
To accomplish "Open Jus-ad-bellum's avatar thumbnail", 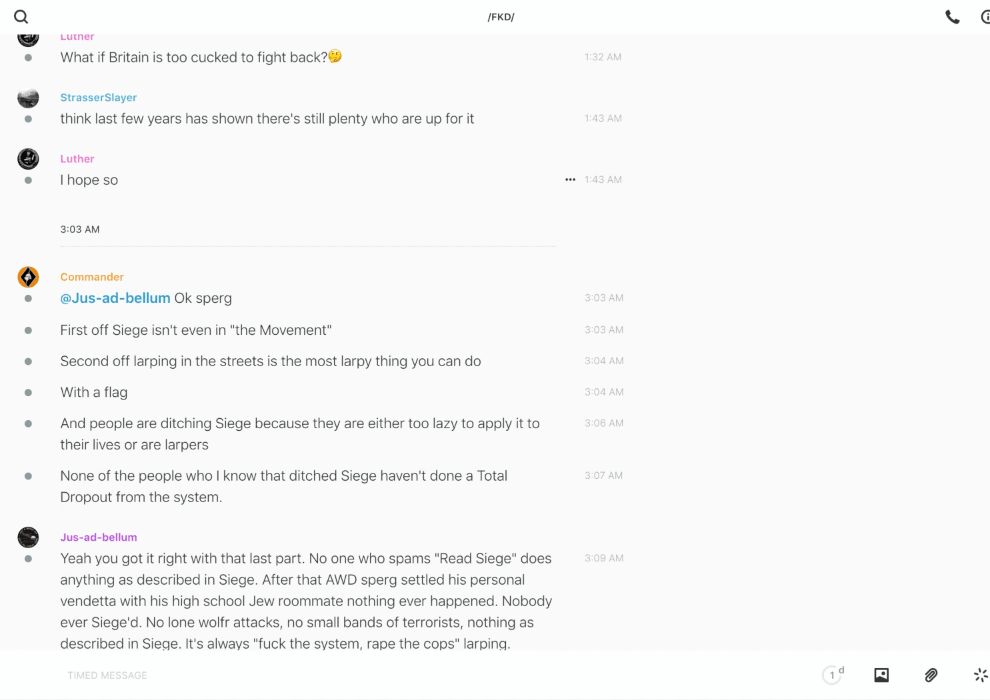I will click(28, 538).
